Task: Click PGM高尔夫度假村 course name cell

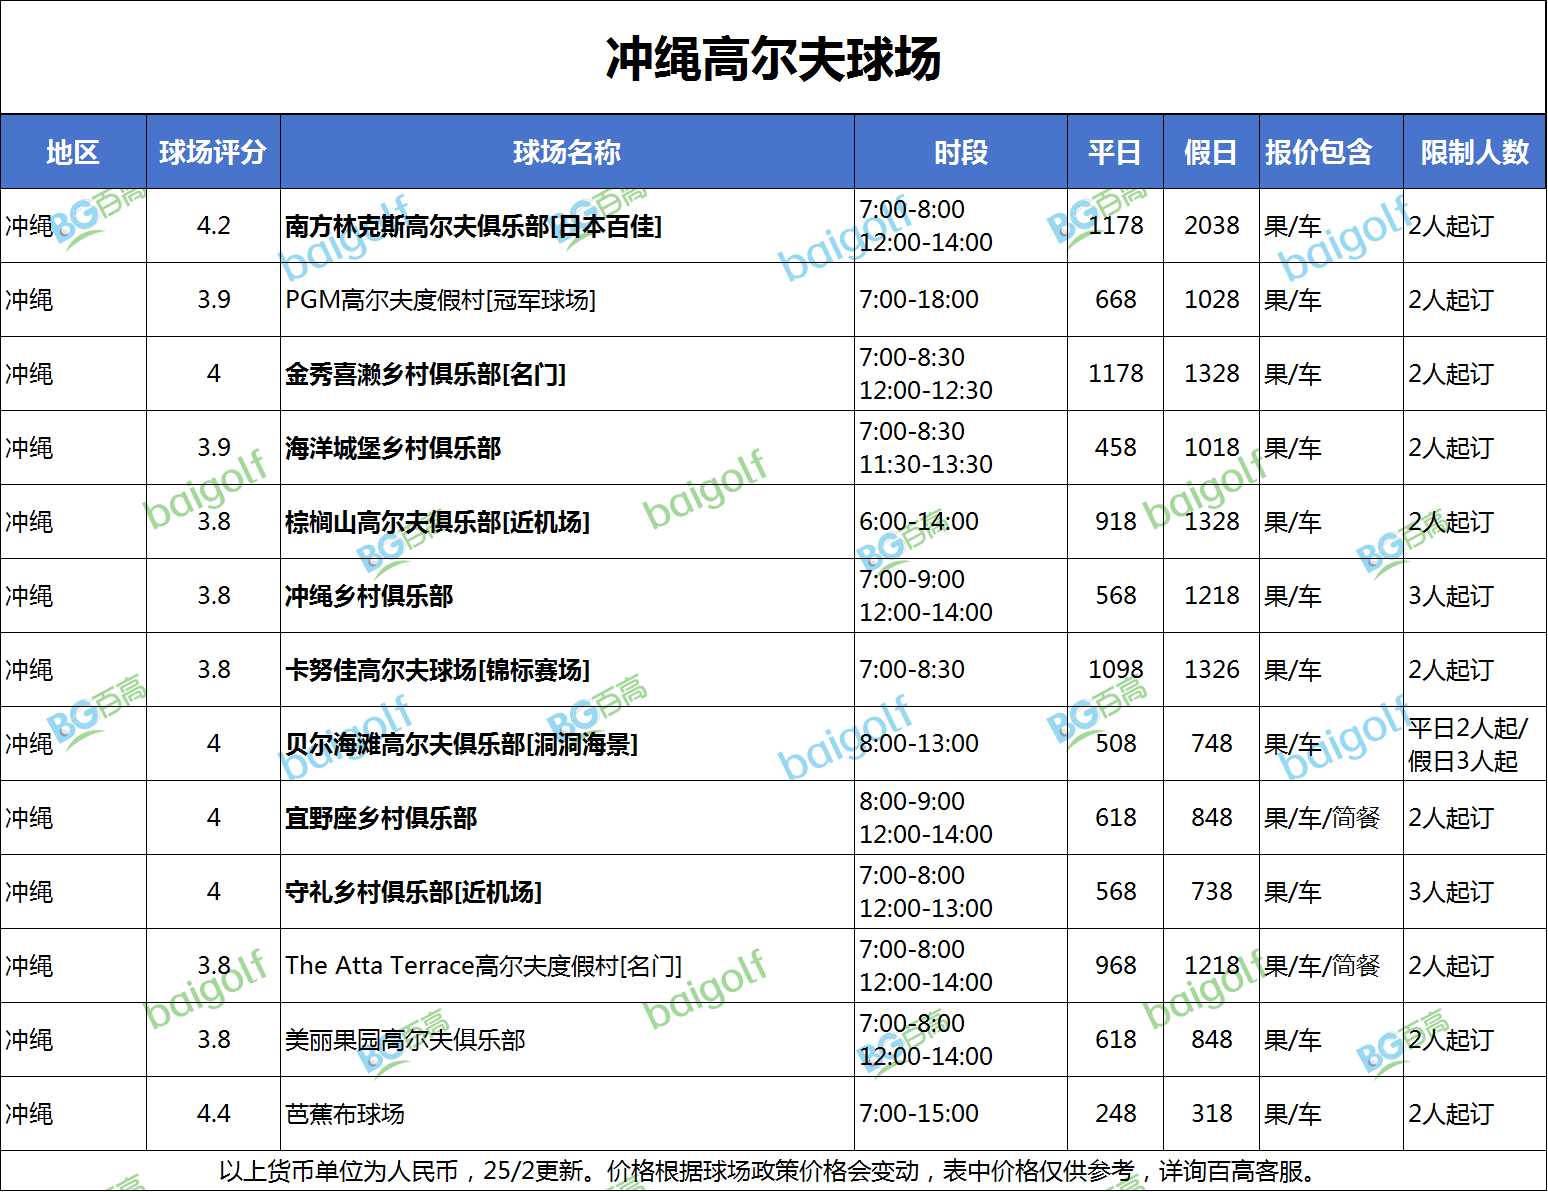Action: [x=440, y=300]
